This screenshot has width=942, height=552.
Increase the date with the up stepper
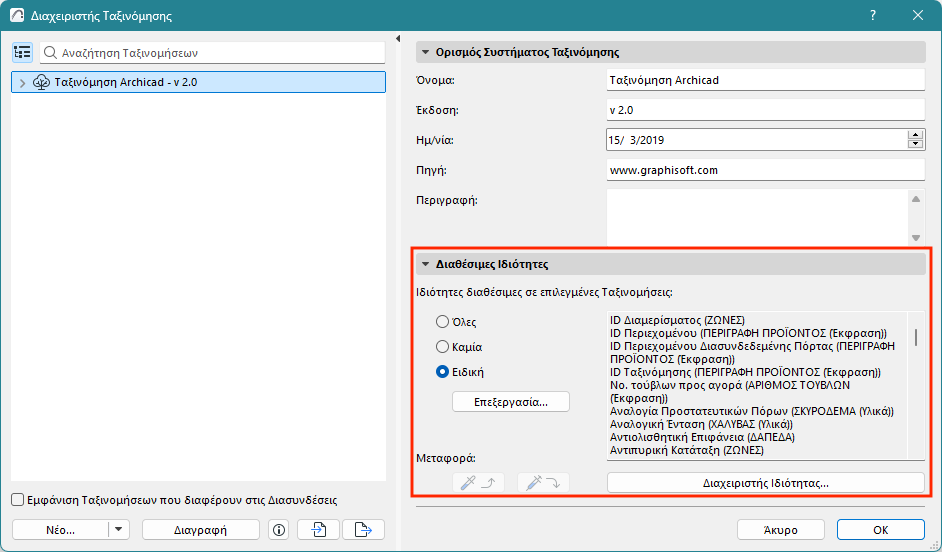click(x=915, y=136)
